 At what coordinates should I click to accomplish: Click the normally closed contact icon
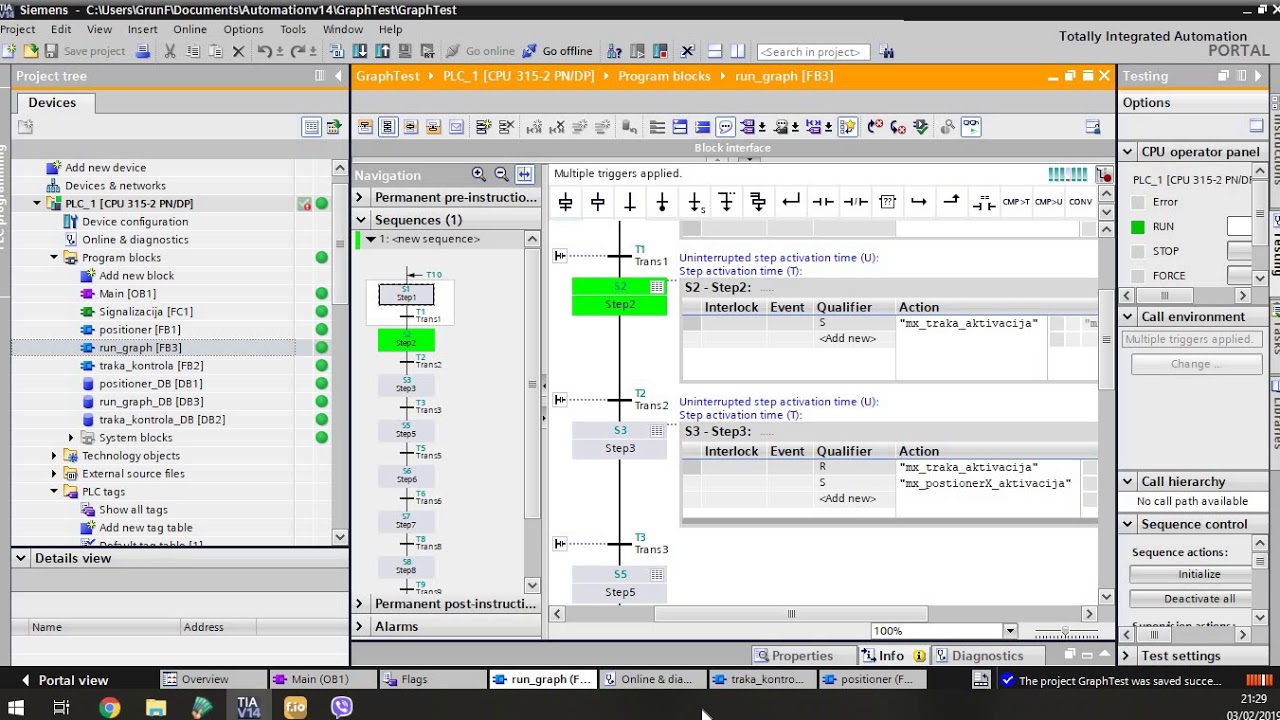coord(855,202)
